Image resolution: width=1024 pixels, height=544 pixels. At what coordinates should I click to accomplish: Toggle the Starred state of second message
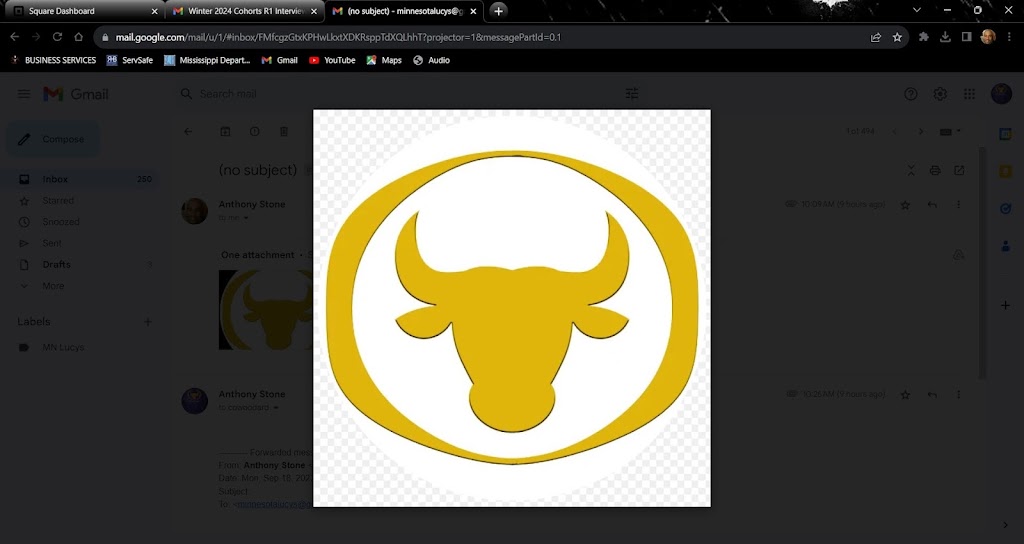point(905,395)
